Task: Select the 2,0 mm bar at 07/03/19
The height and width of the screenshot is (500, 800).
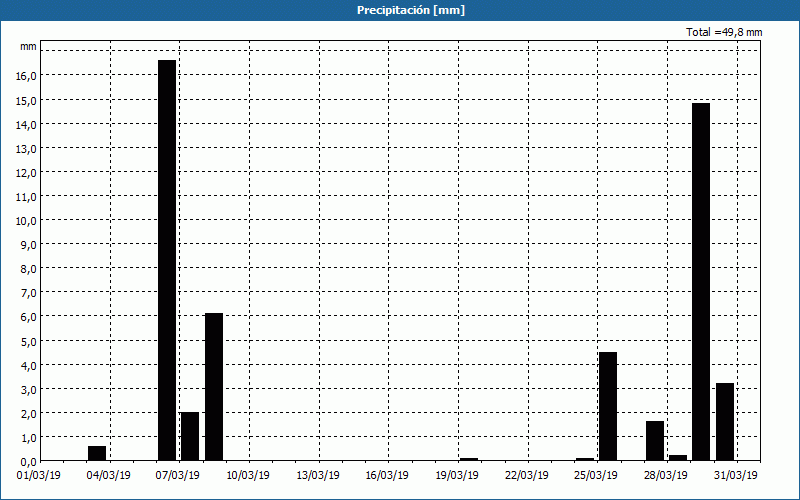Action: point(190,436)
